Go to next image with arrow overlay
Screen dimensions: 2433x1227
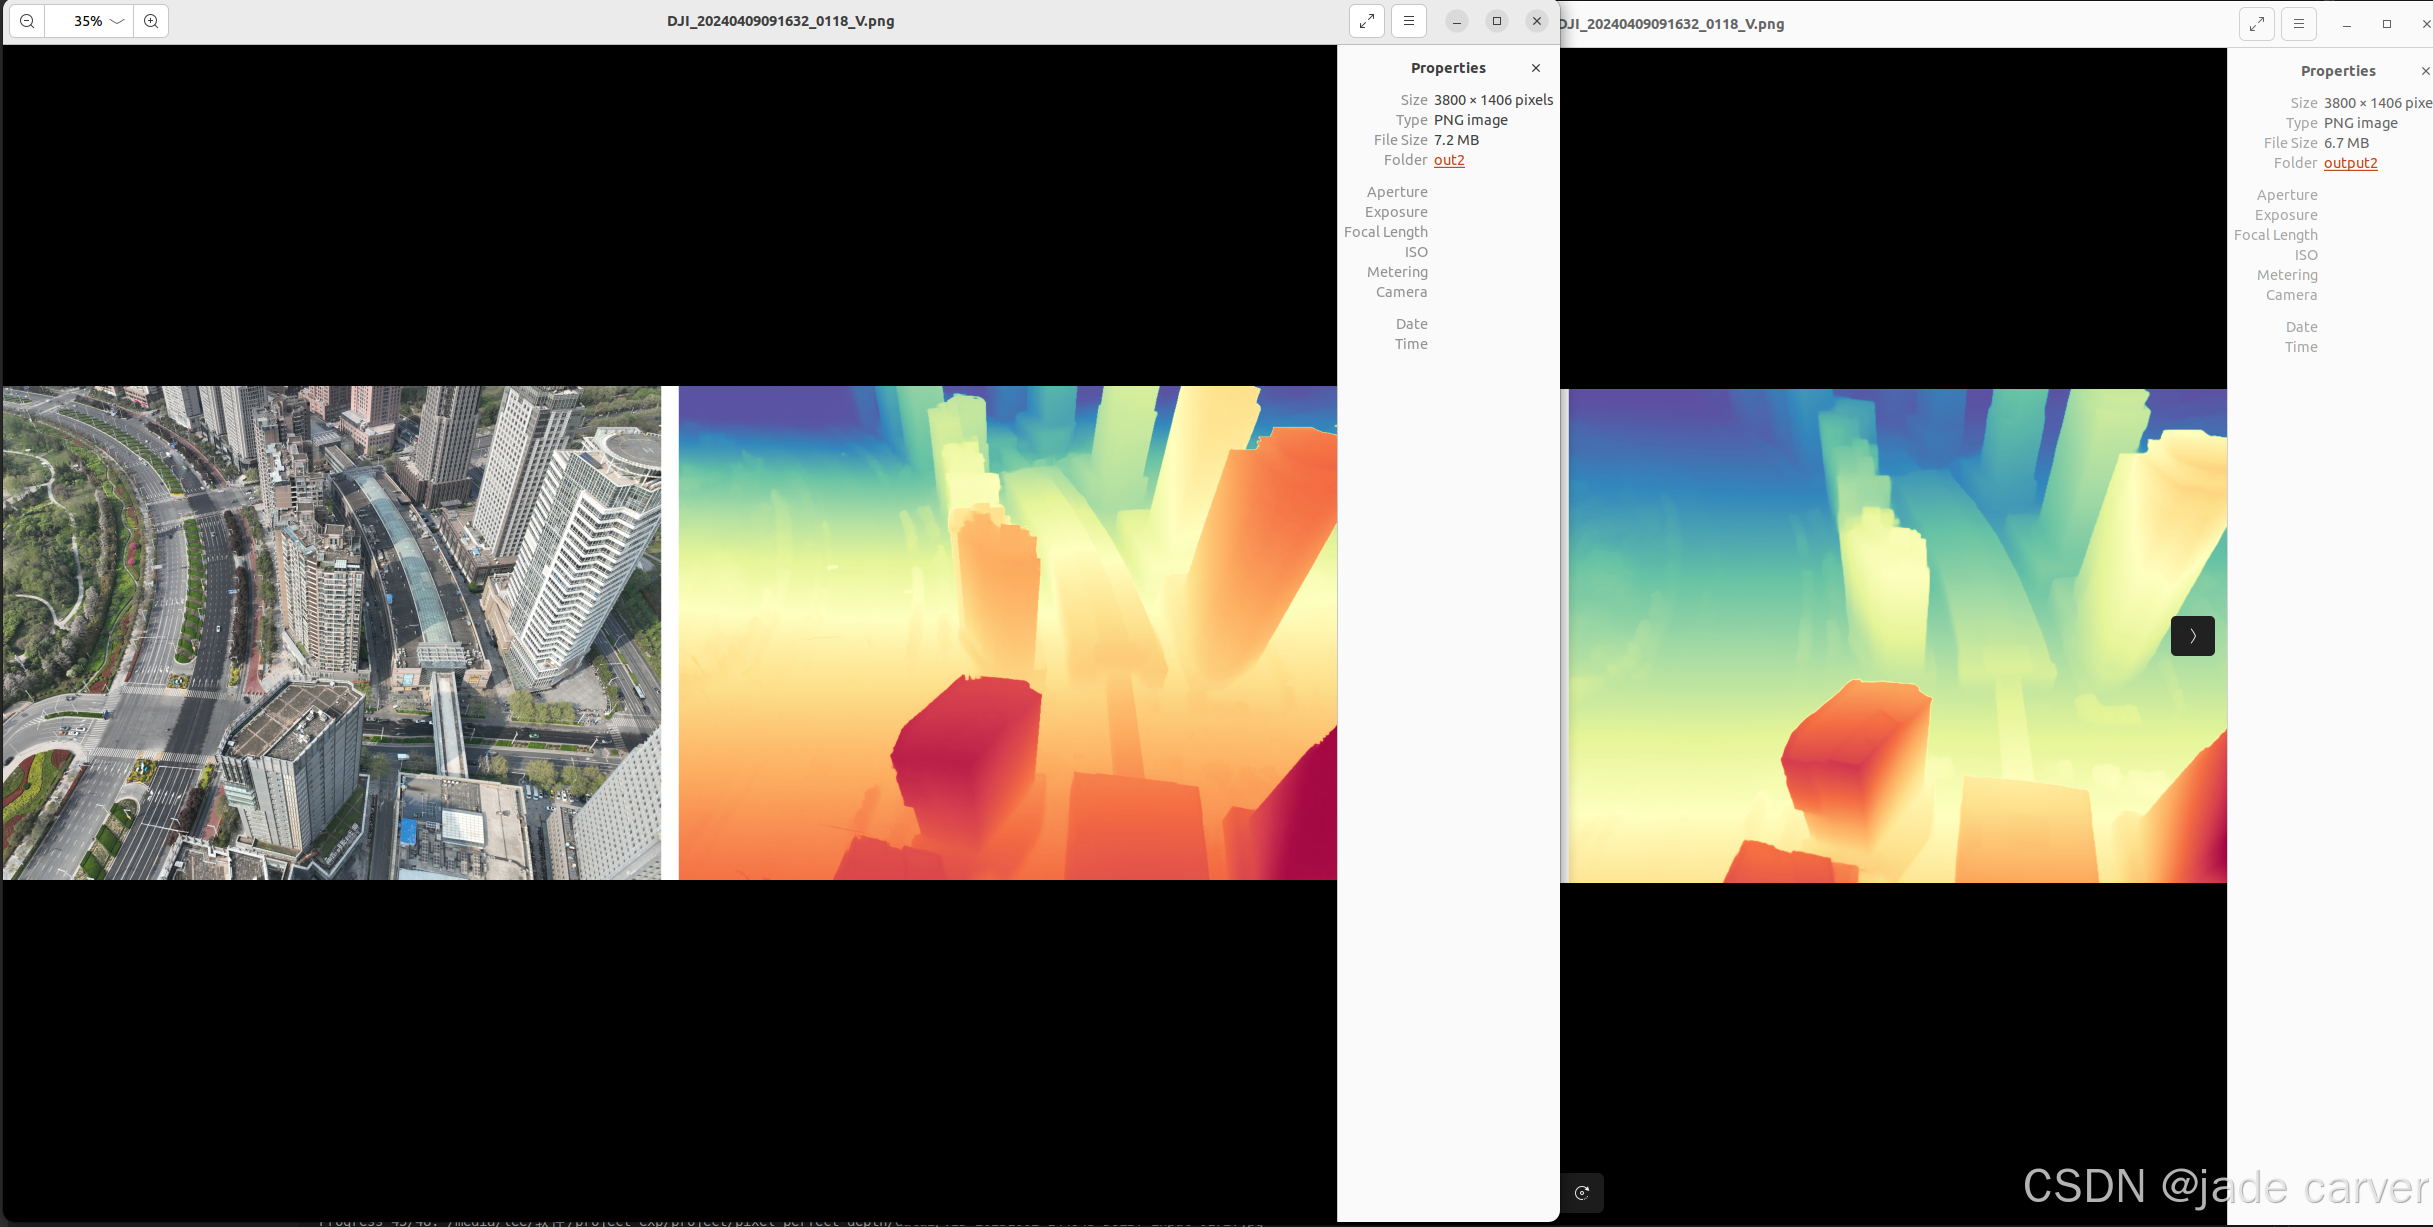pyautogui.click(x=2192, y=636)
